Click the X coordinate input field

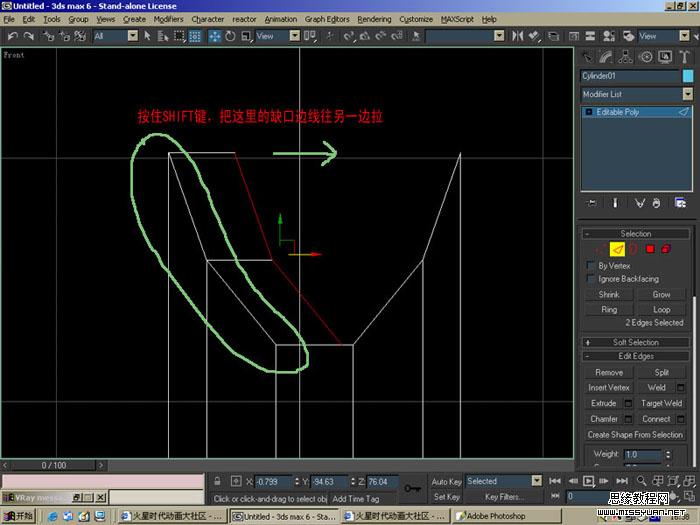tap(273, 482)
